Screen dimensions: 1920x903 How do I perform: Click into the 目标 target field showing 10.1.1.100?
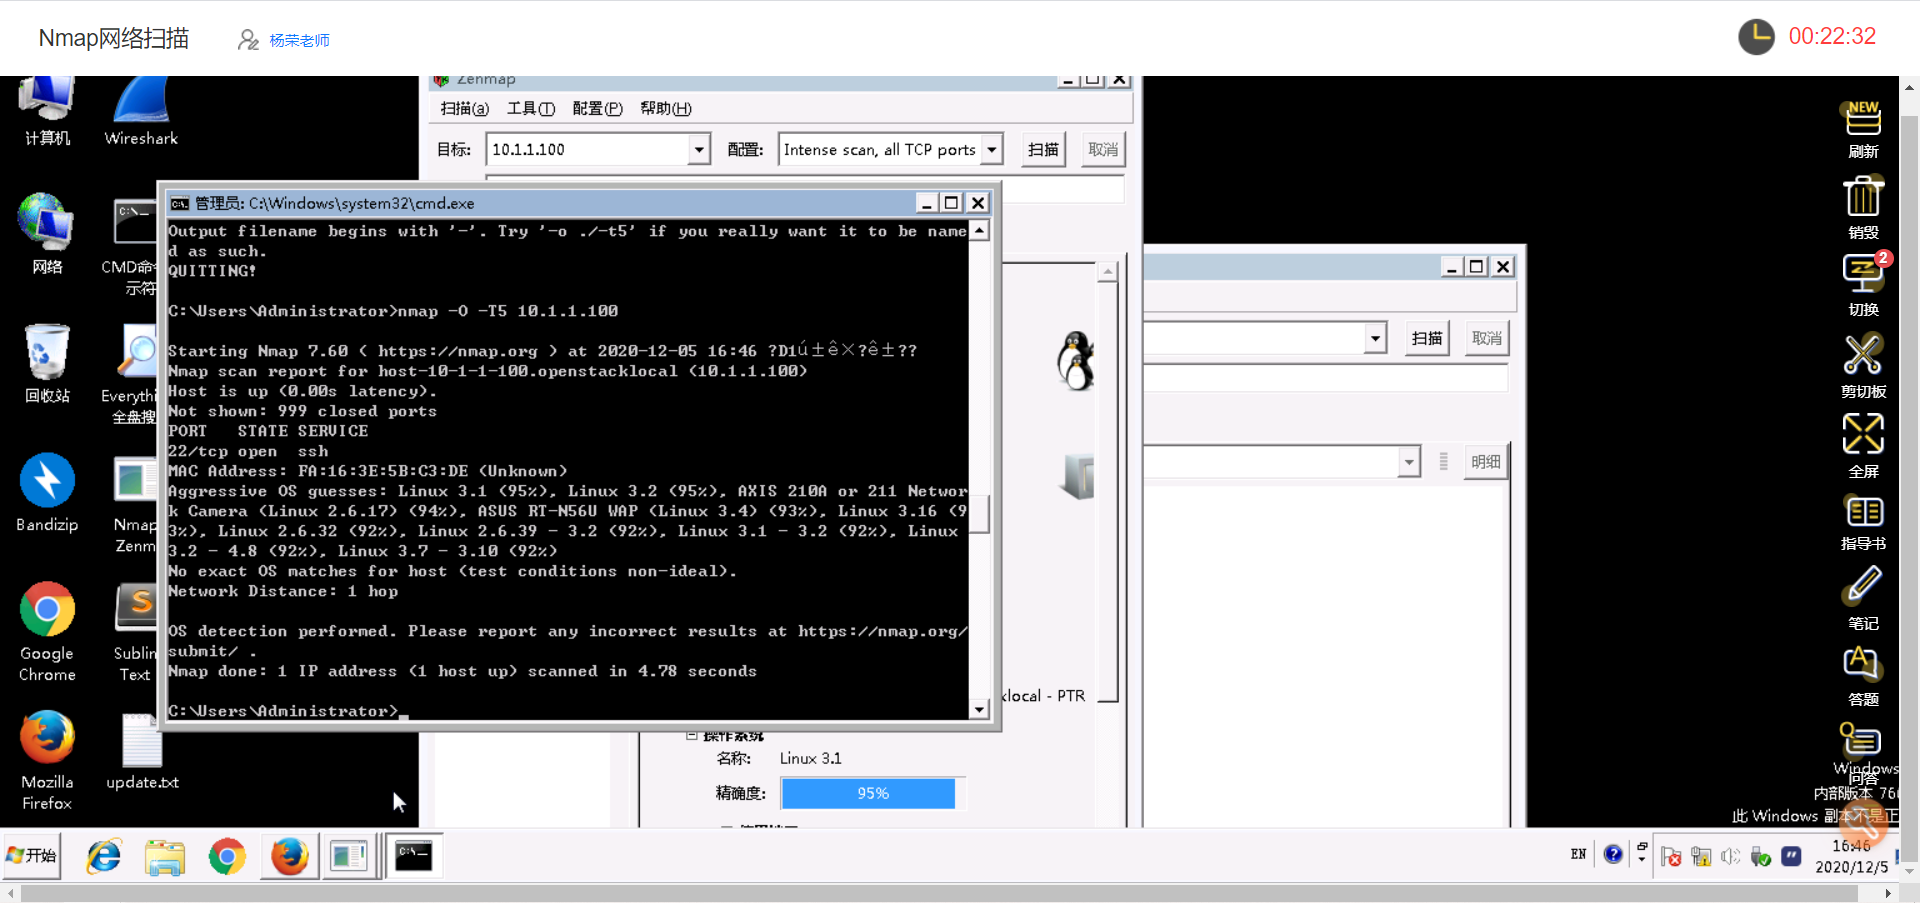[x=588, y=150]
